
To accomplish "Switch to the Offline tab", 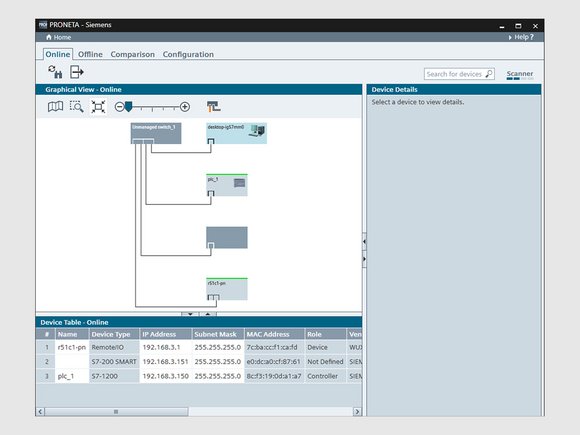I will 90,54.
